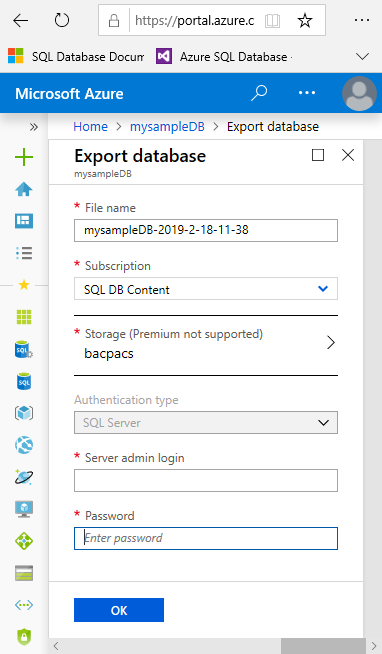
Task: Open Dashboard icon in sidebar
Action: point(24,221)
